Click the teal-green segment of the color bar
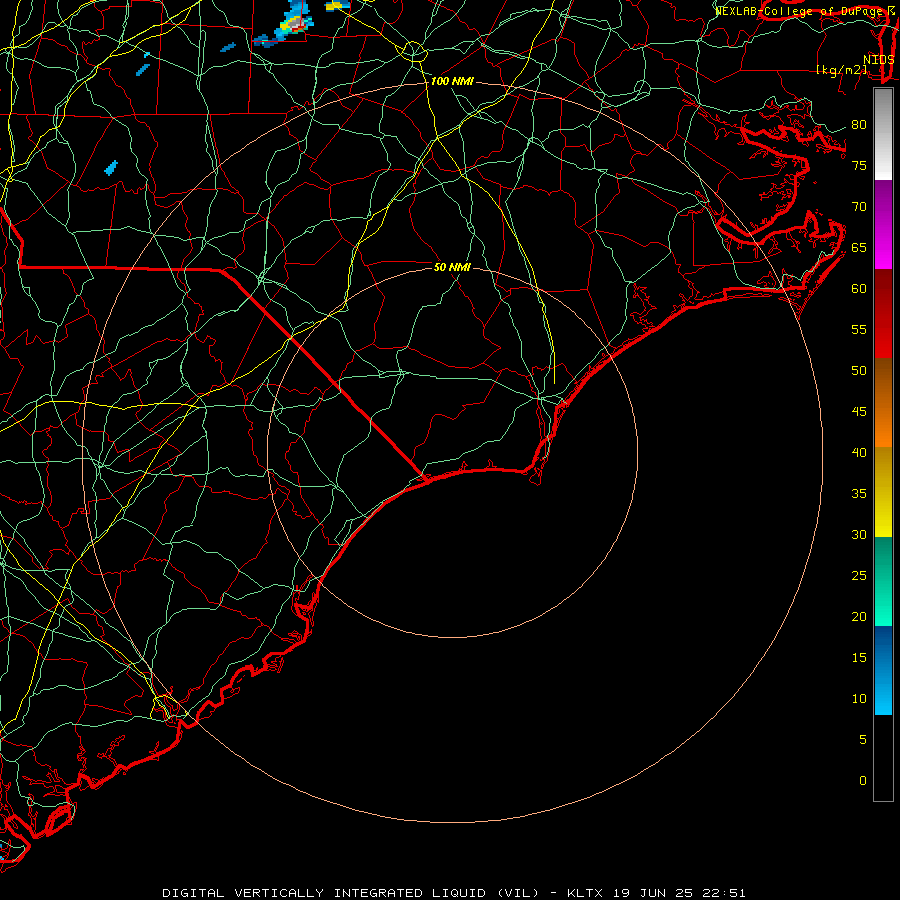This screenshot has width=900, height=900. click(883, 581)
